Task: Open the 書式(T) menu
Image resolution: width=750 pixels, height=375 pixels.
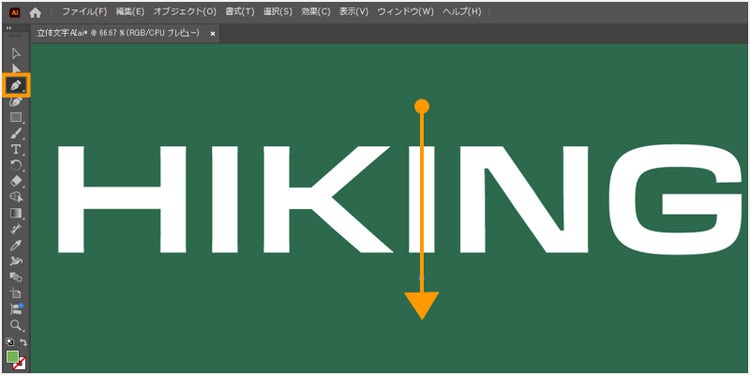Action: [240, 12]
